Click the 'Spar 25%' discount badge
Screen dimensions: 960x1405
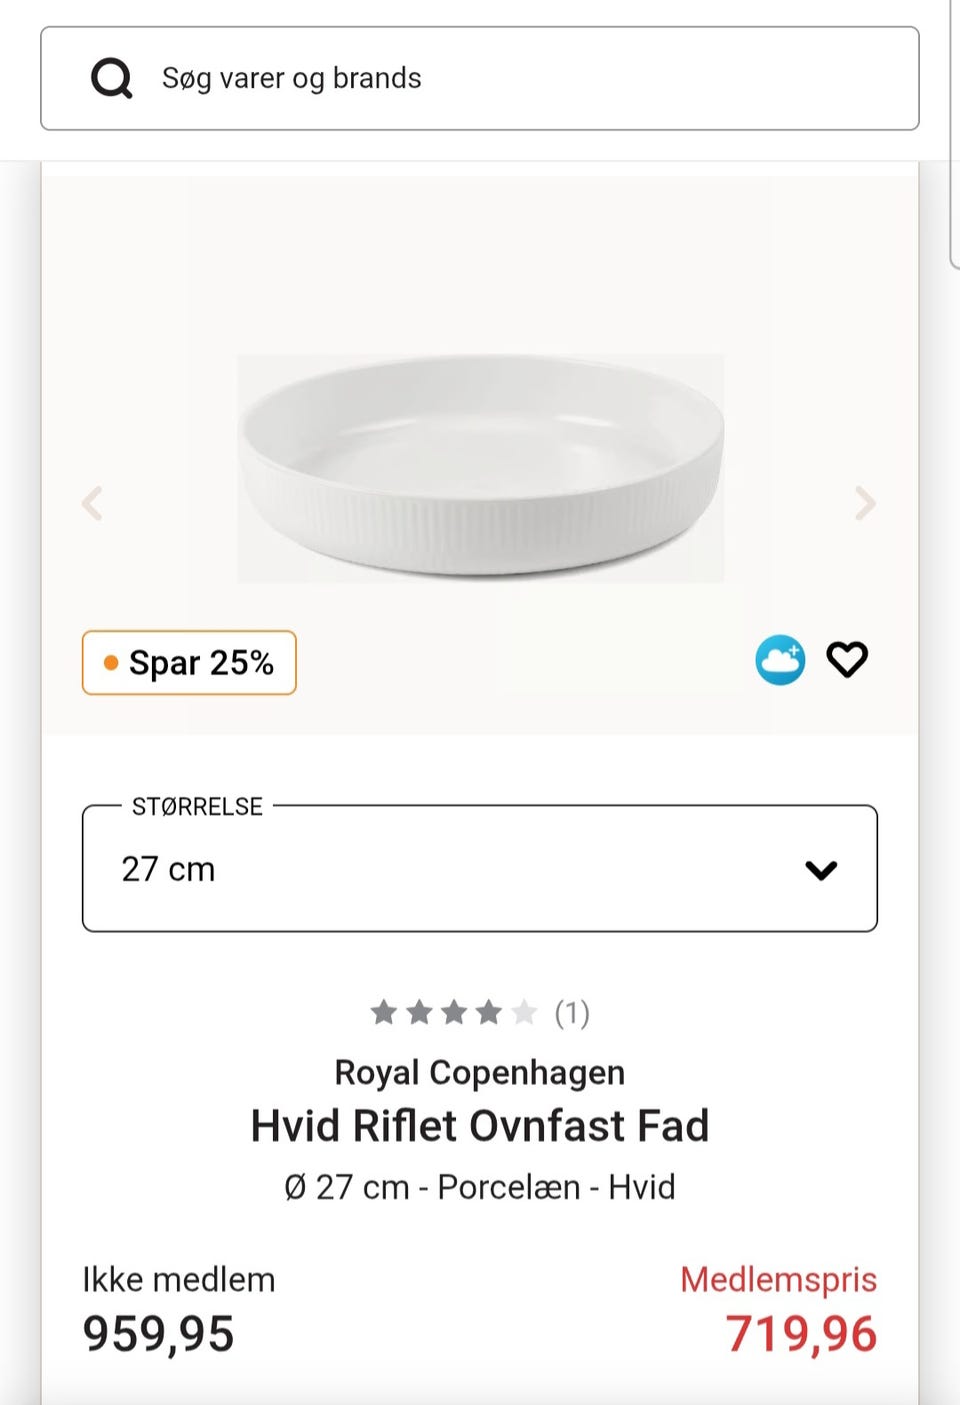point(189,662)
